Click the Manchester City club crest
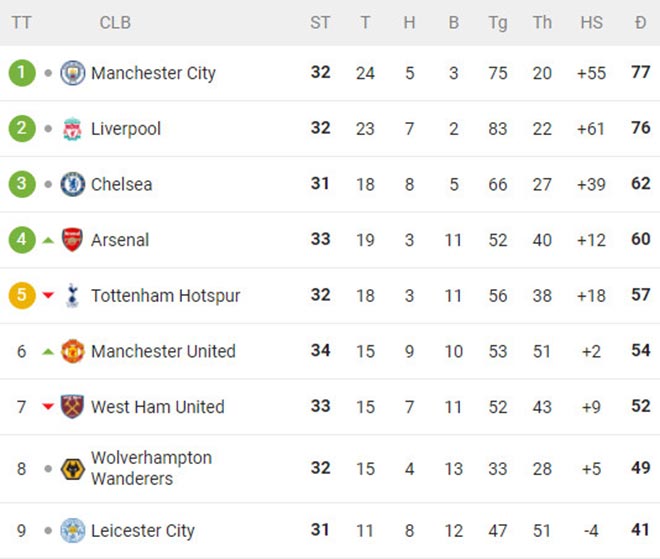The height and width of the screenshot is (559, 660). tap(73, 73)
